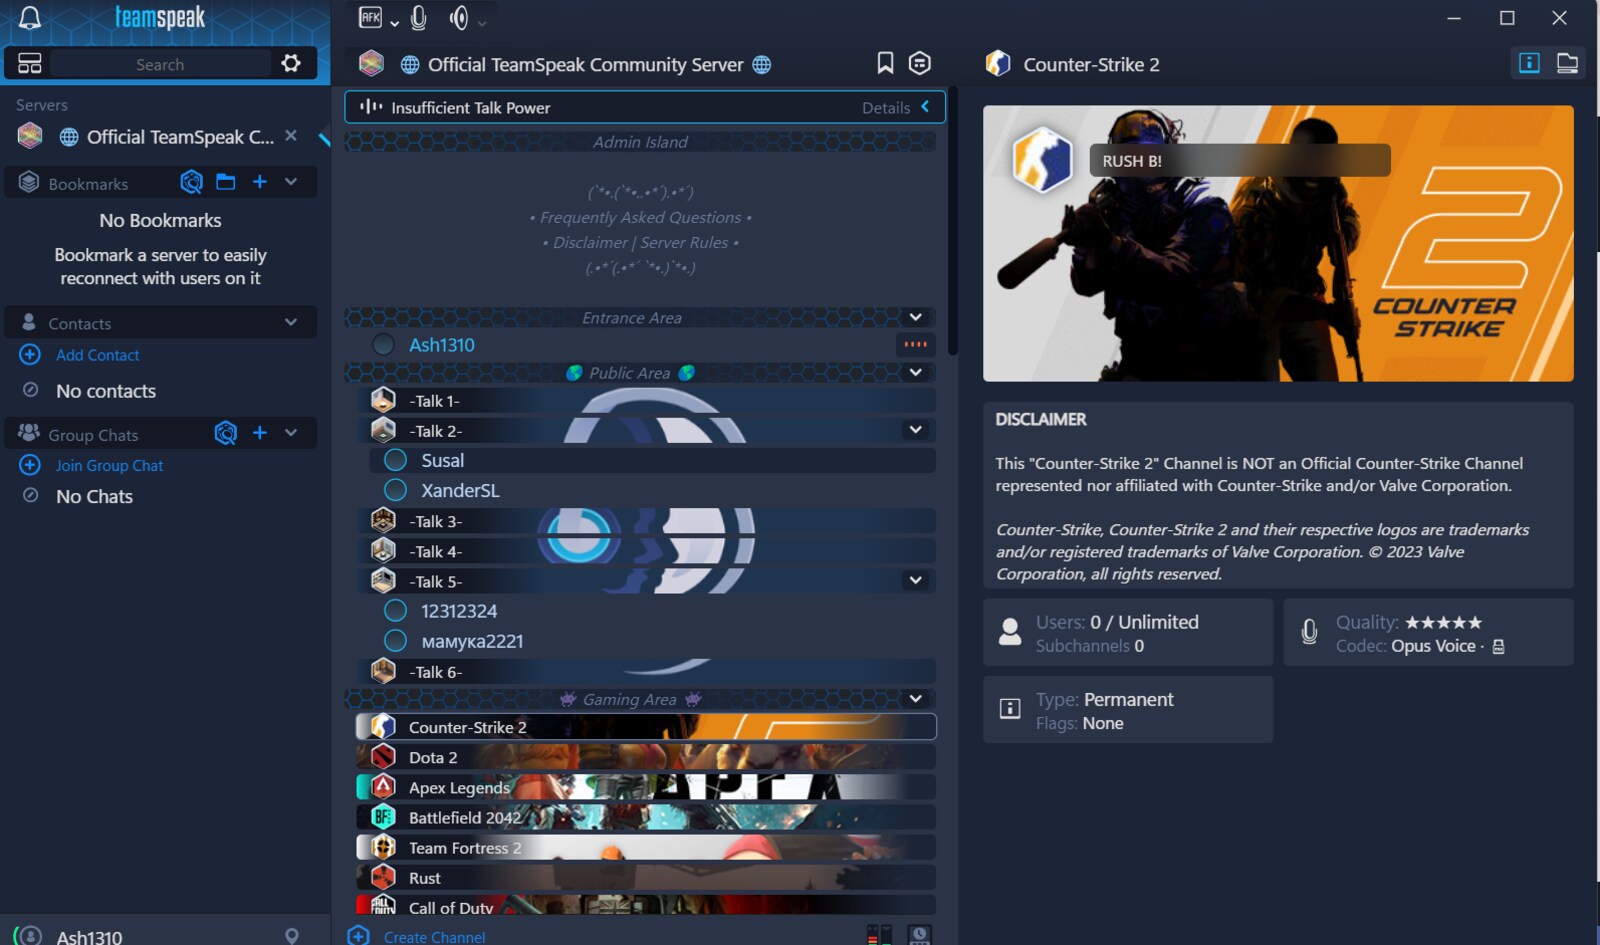Open the notifications bell
This screenshot has width=1600, height=945.
(x=30, y=18)
